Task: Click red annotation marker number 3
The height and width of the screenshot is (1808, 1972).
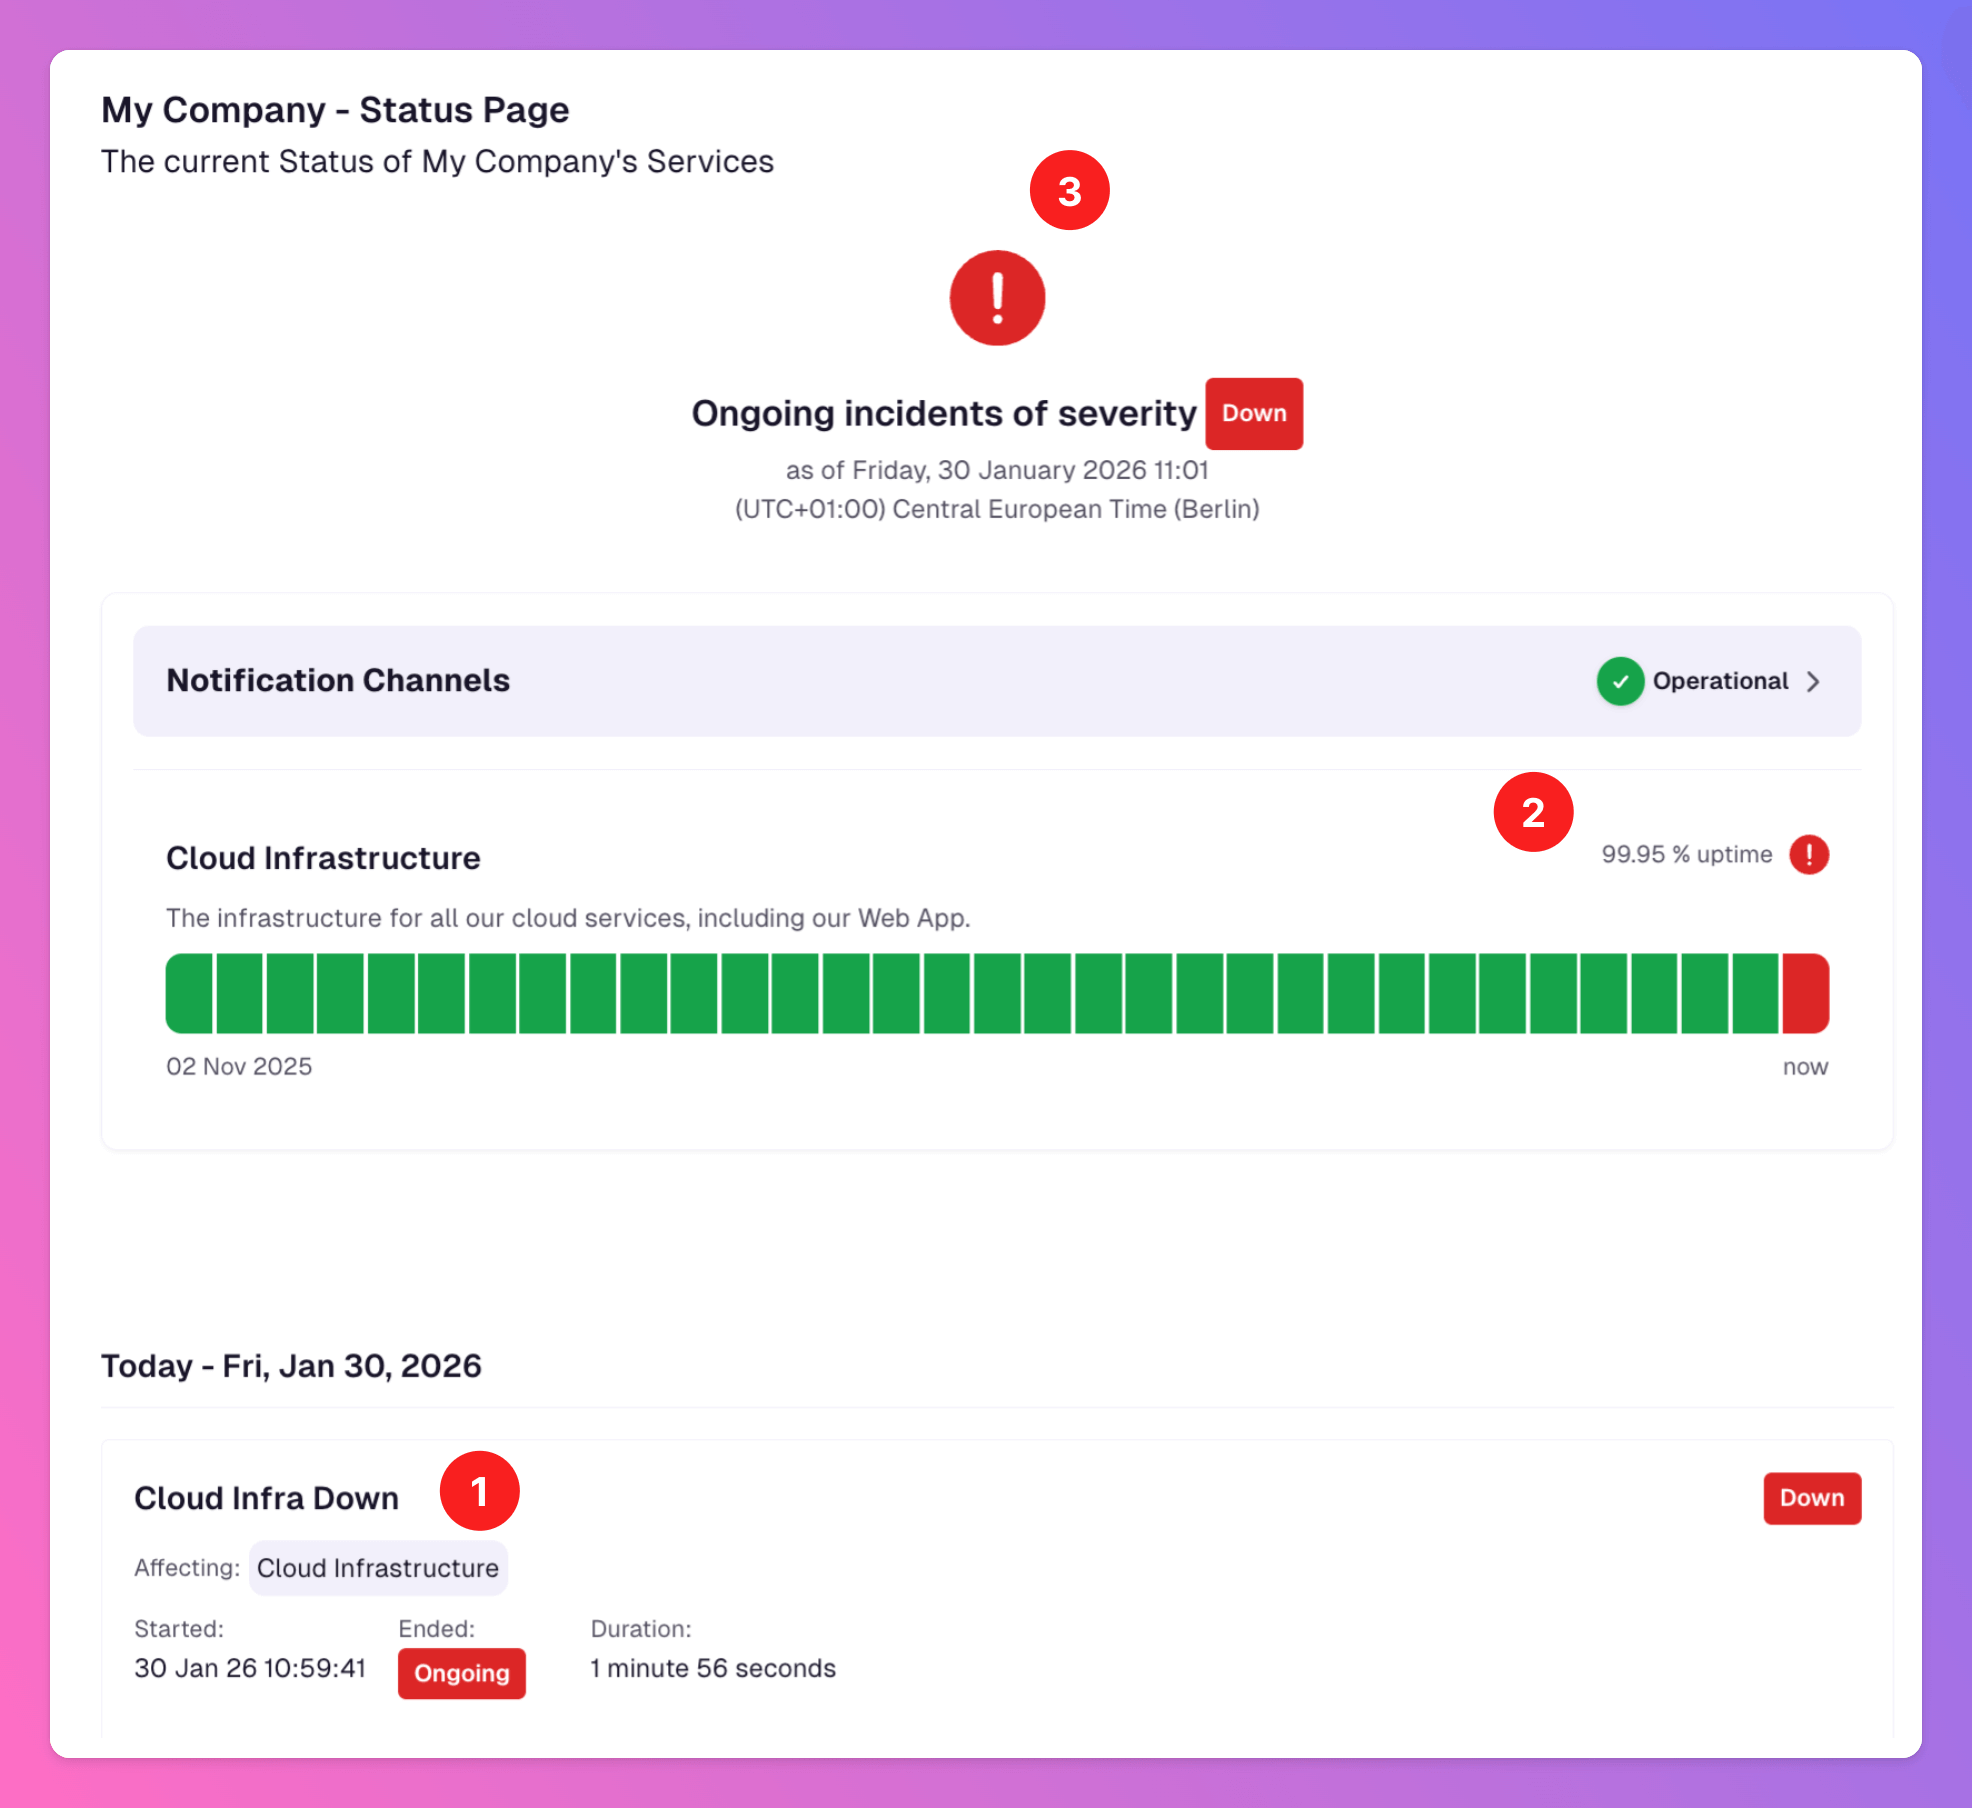Action: [1069, 191]
